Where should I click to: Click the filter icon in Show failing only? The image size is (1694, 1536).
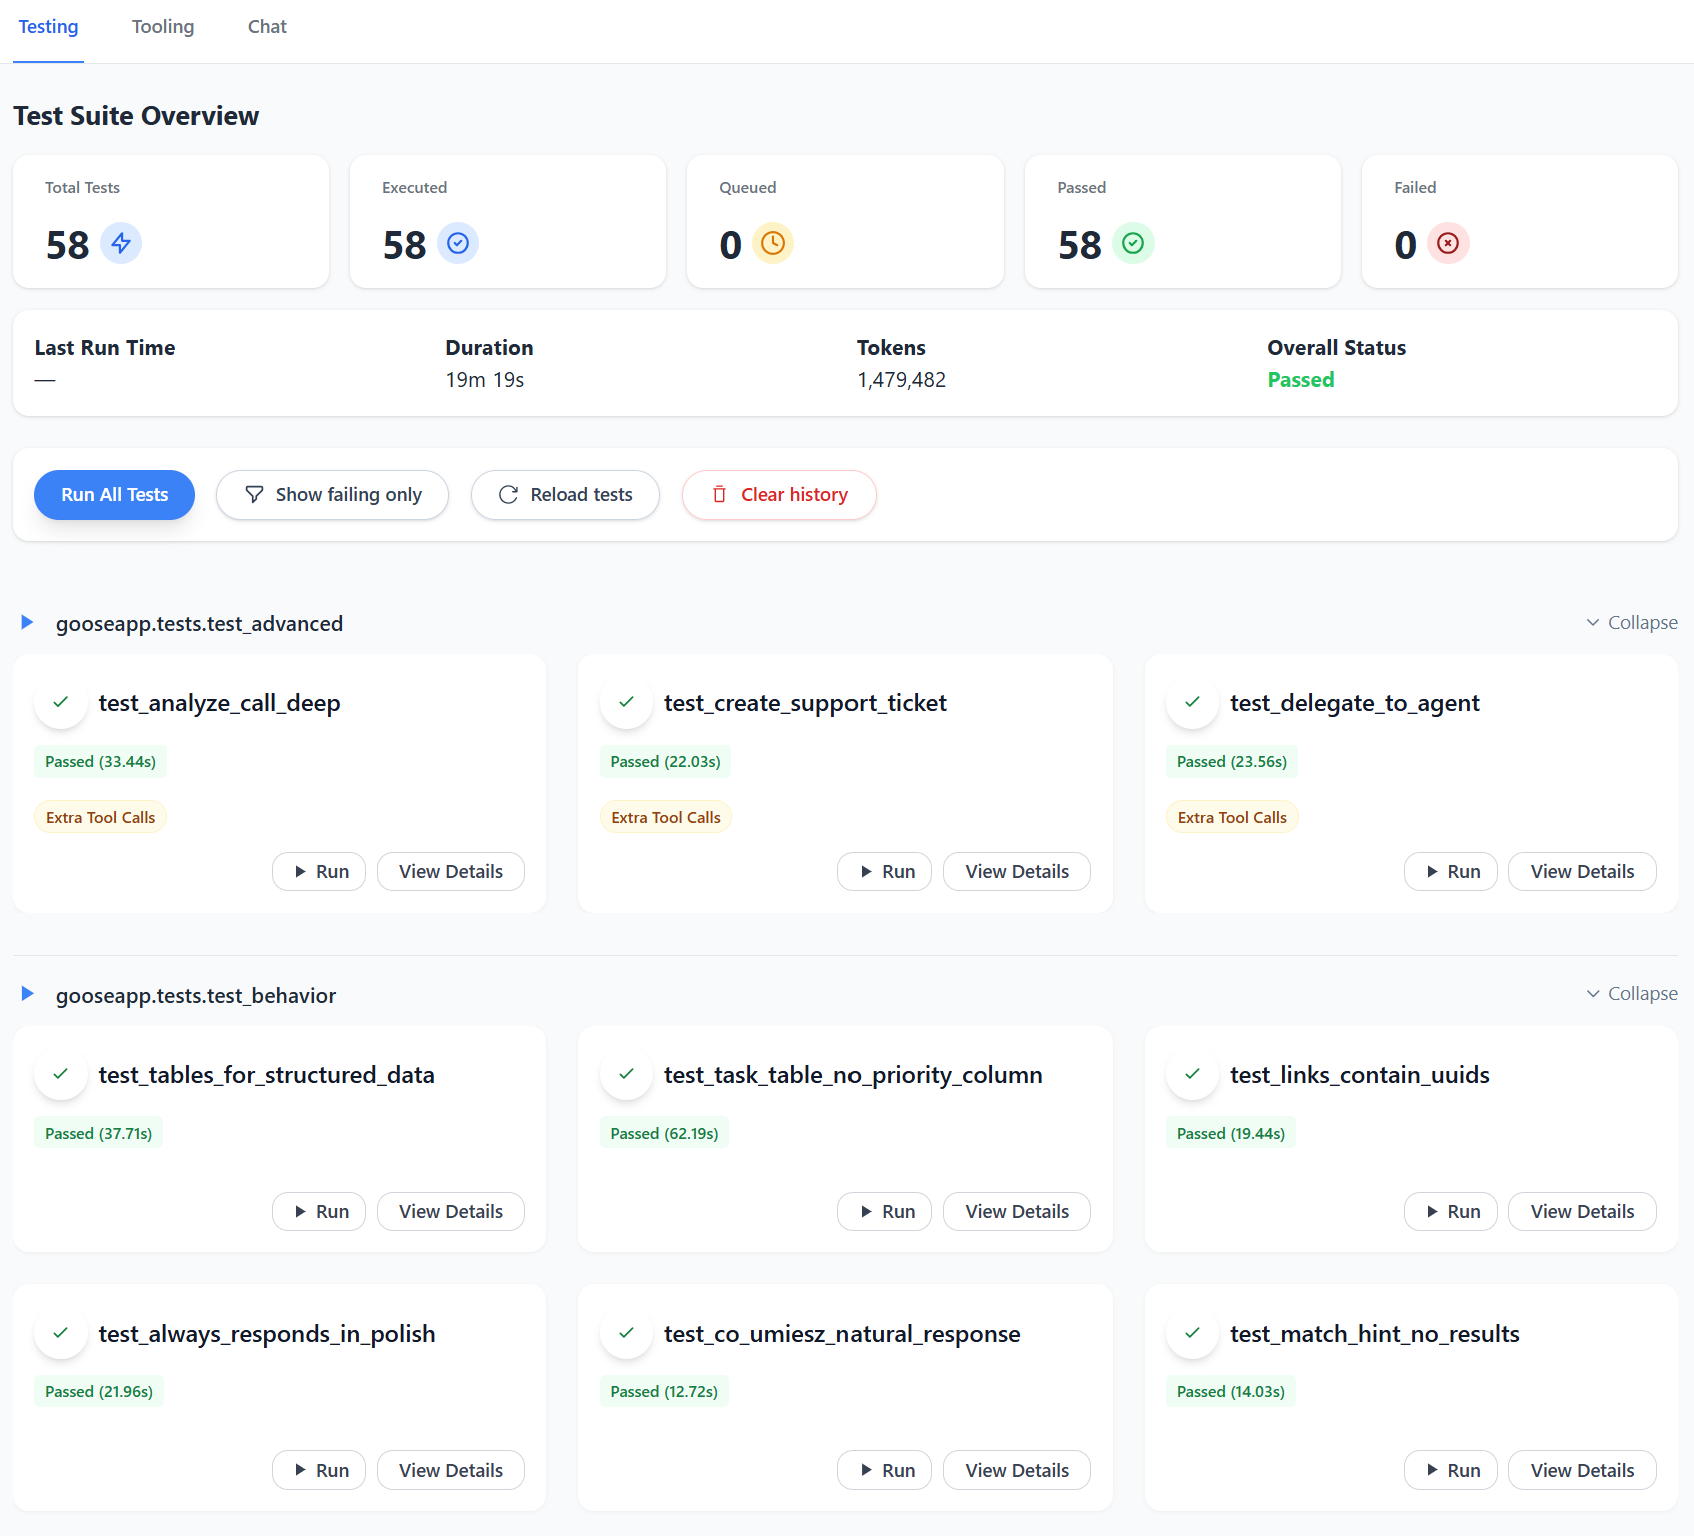(254, 494)
